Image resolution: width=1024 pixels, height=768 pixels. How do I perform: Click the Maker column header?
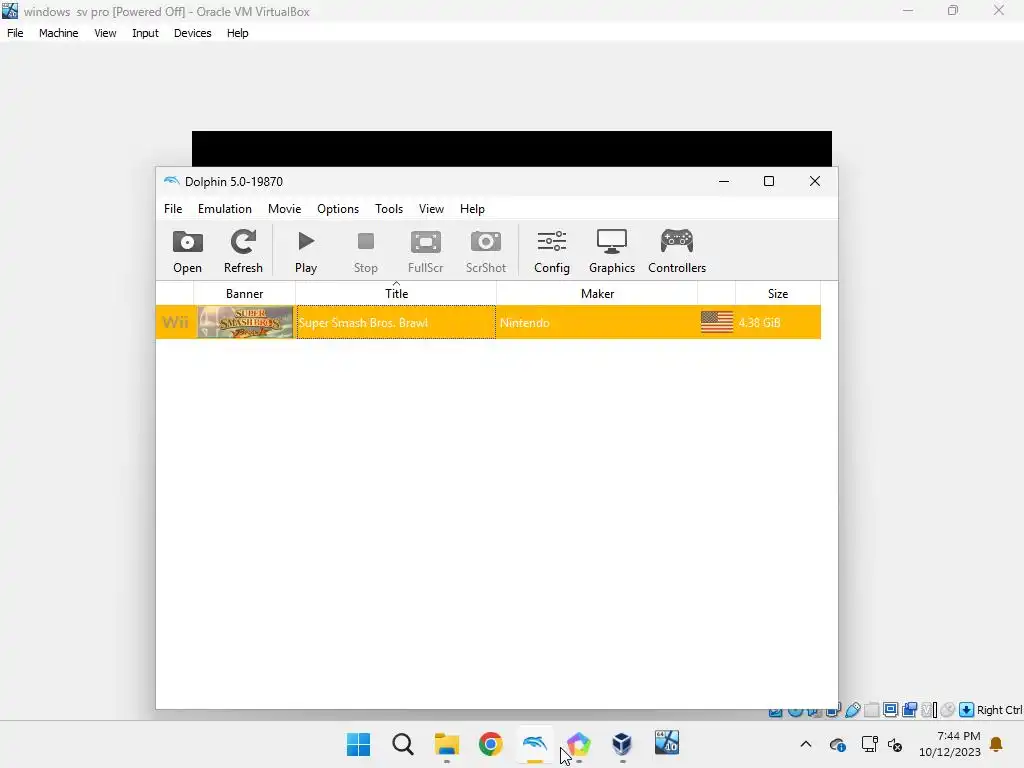click(x=598, y=294)
